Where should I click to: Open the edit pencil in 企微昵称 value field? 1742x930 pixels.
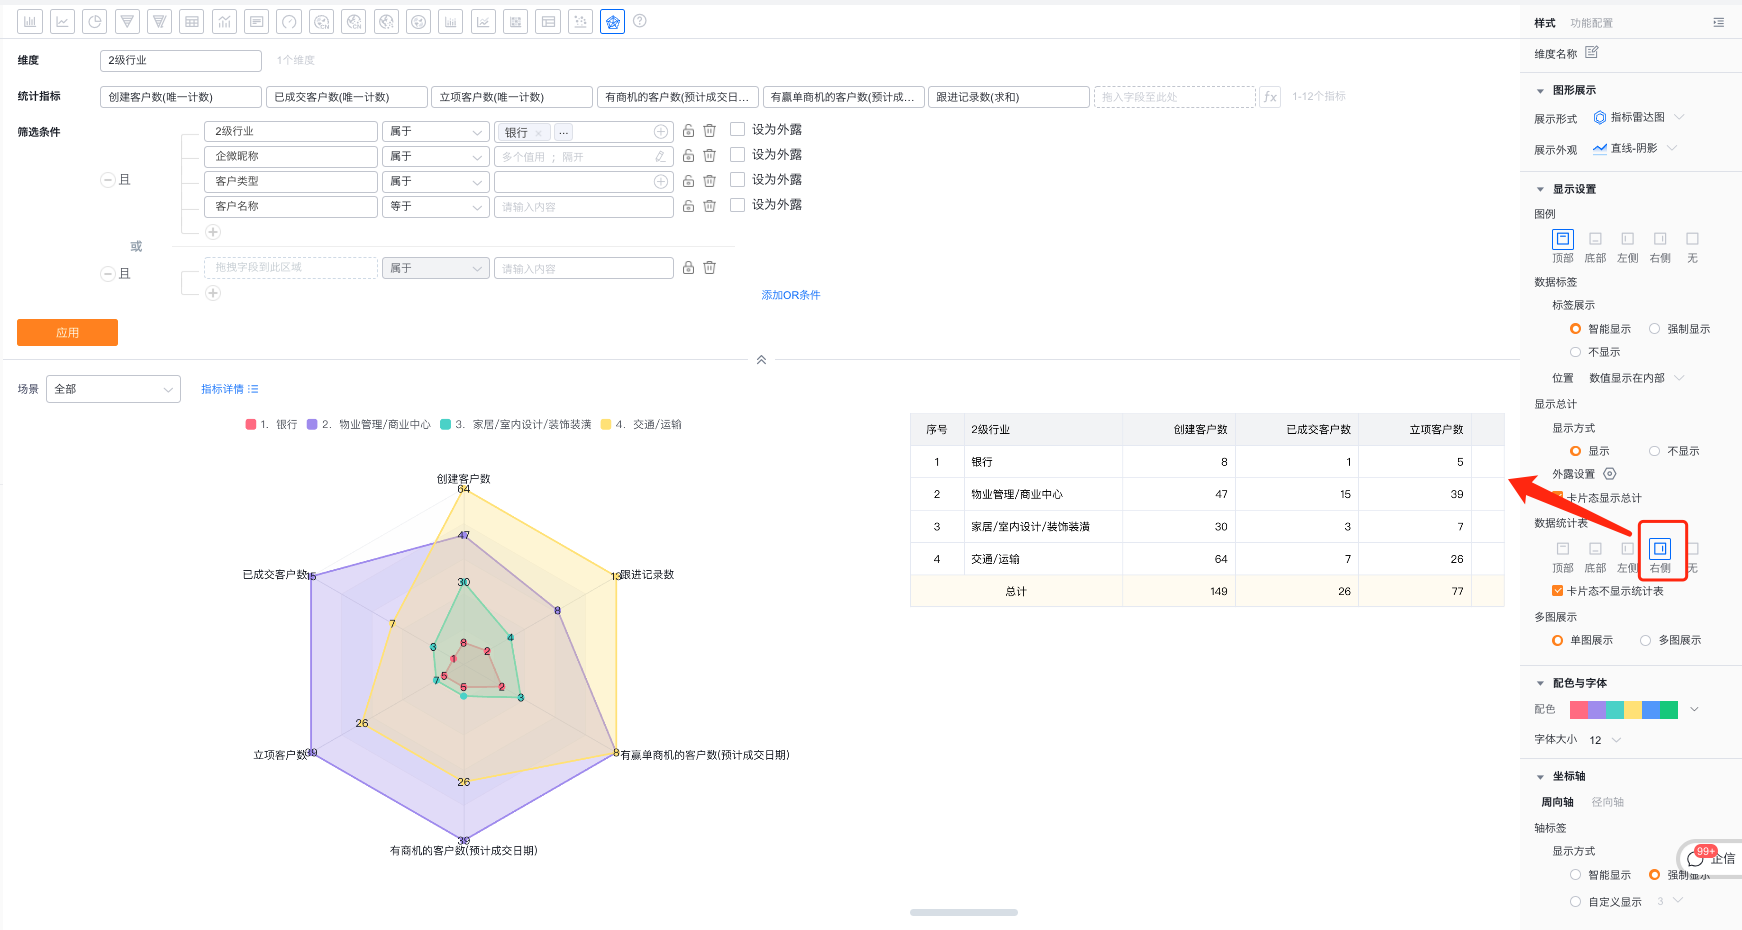click(660, 156)
